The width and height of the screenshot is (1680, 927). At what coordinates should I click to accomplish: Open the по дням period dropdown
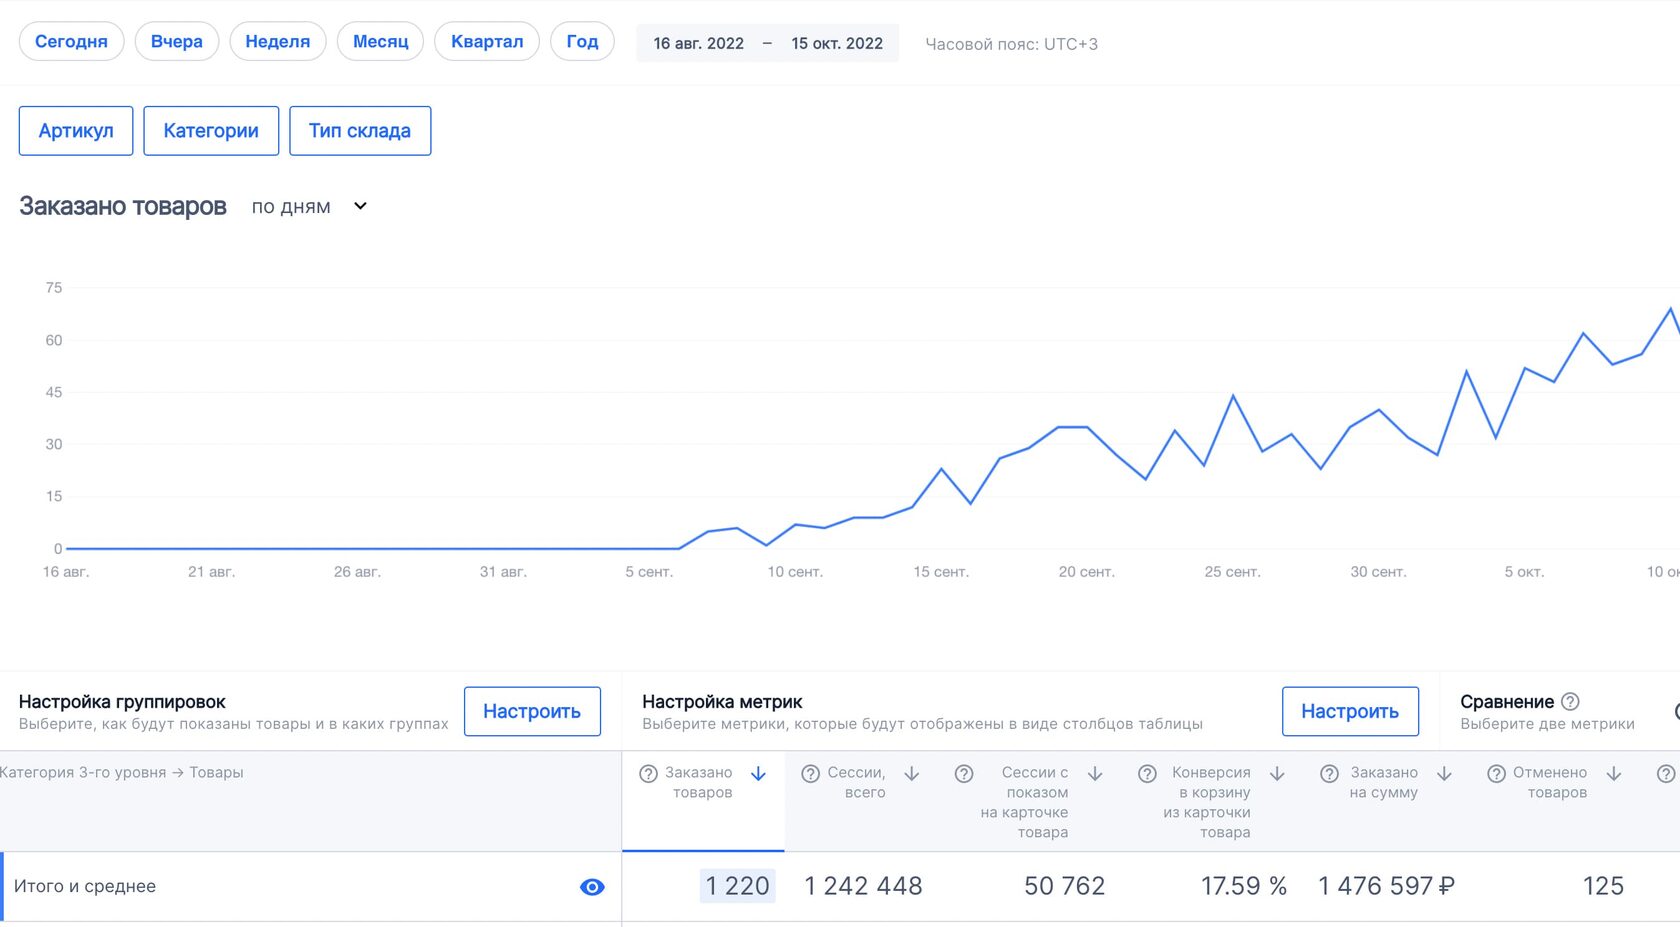click(309, 206)
